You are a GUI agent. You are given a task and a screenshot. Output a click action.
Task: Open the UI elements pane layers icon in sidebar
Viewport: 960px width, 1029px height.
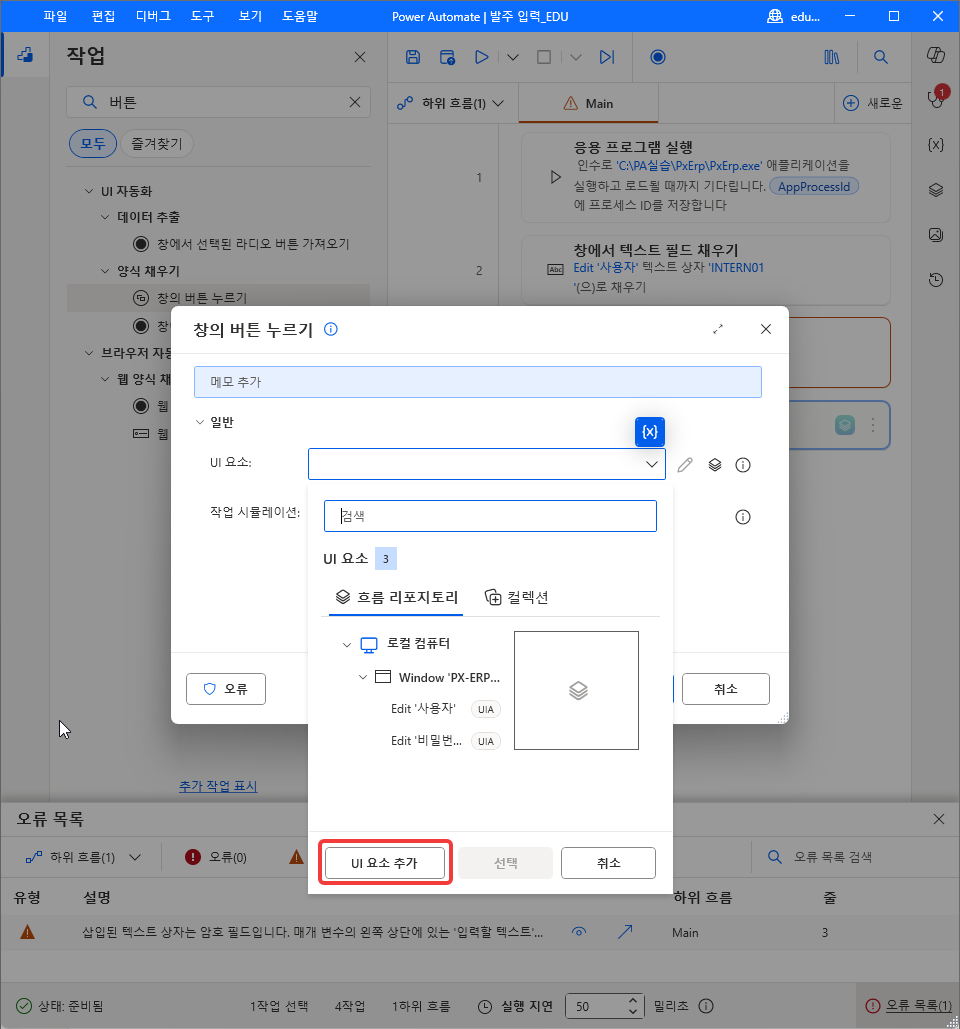(x=936, y=190)
